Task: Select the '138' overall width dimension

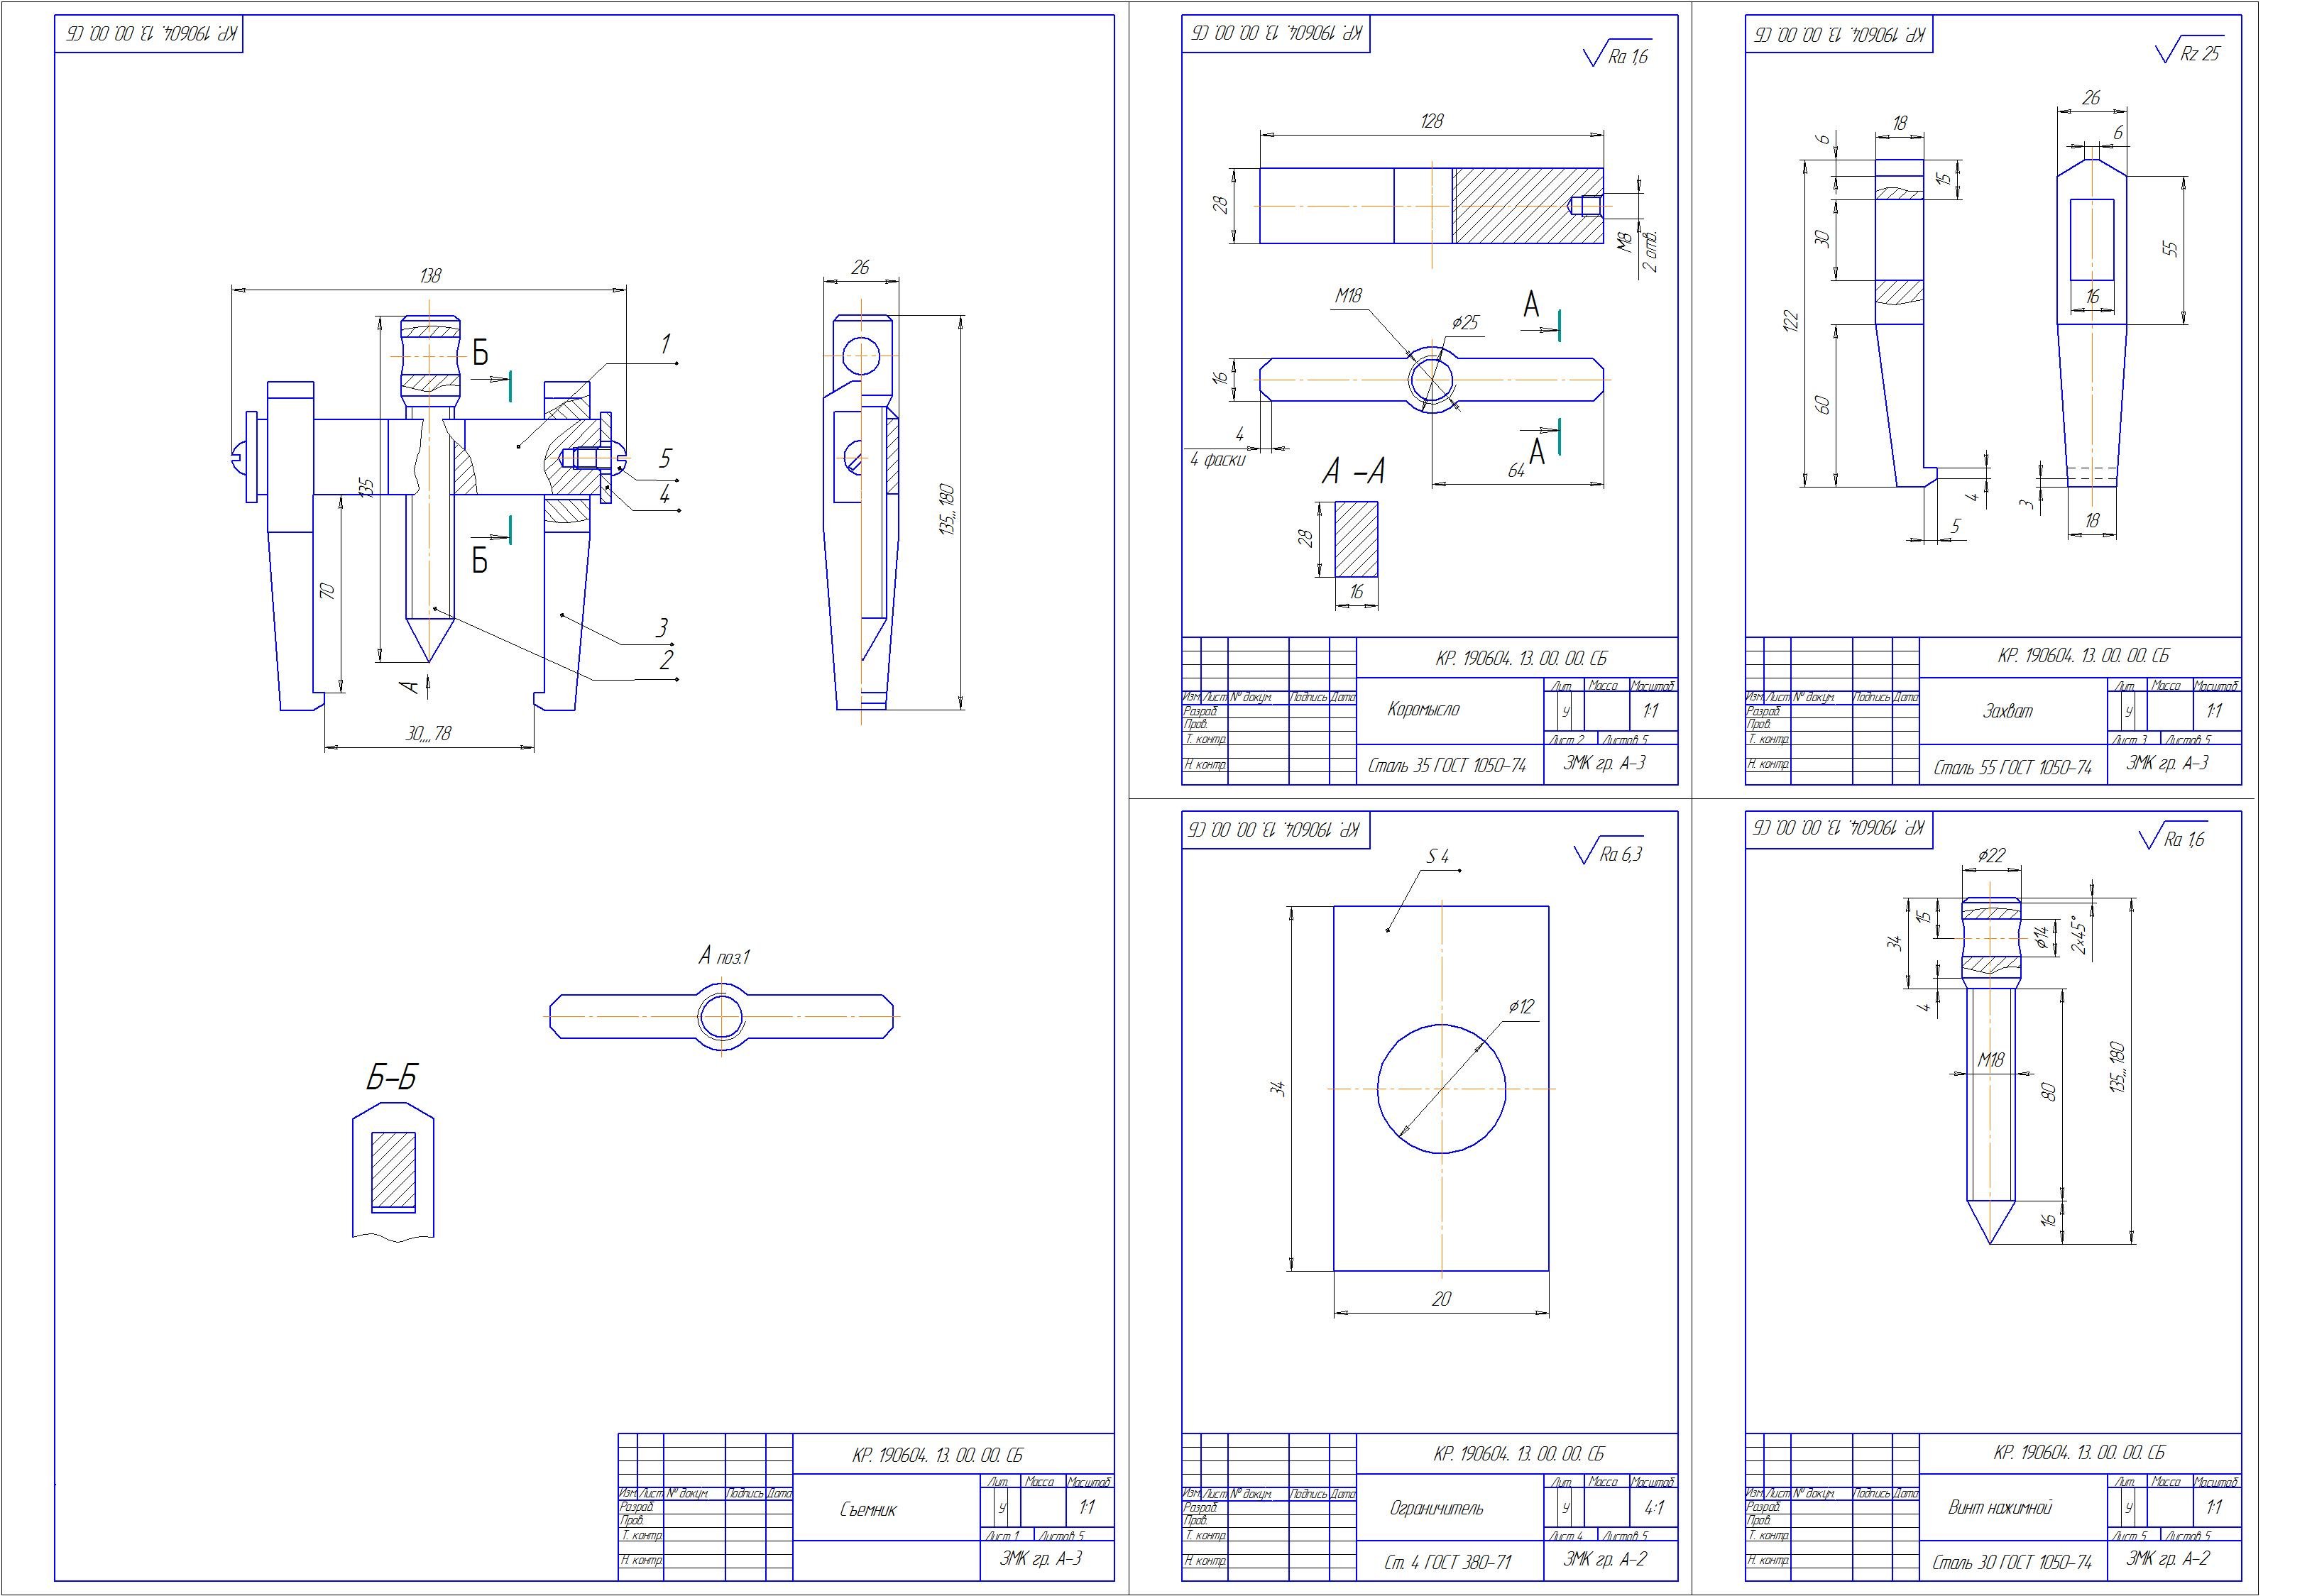Action: coord(430,275)
